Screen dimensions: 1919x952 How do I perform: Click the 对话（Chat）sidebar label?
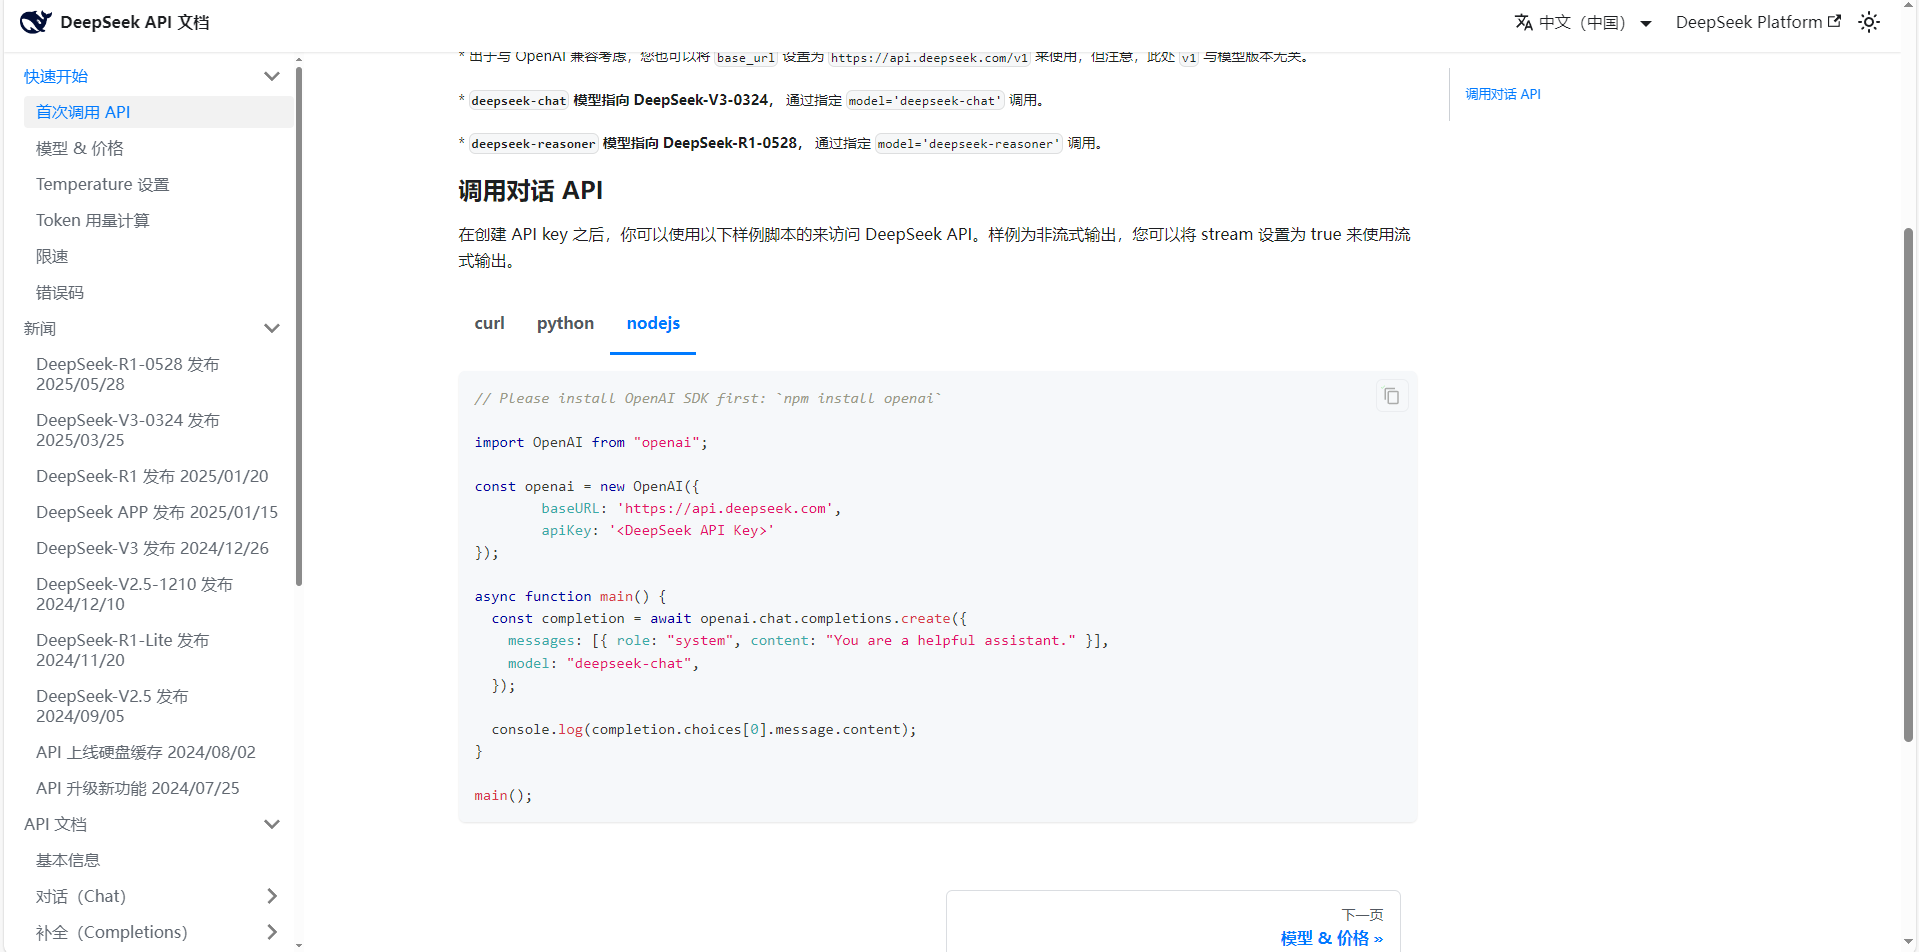click(81, 896)
